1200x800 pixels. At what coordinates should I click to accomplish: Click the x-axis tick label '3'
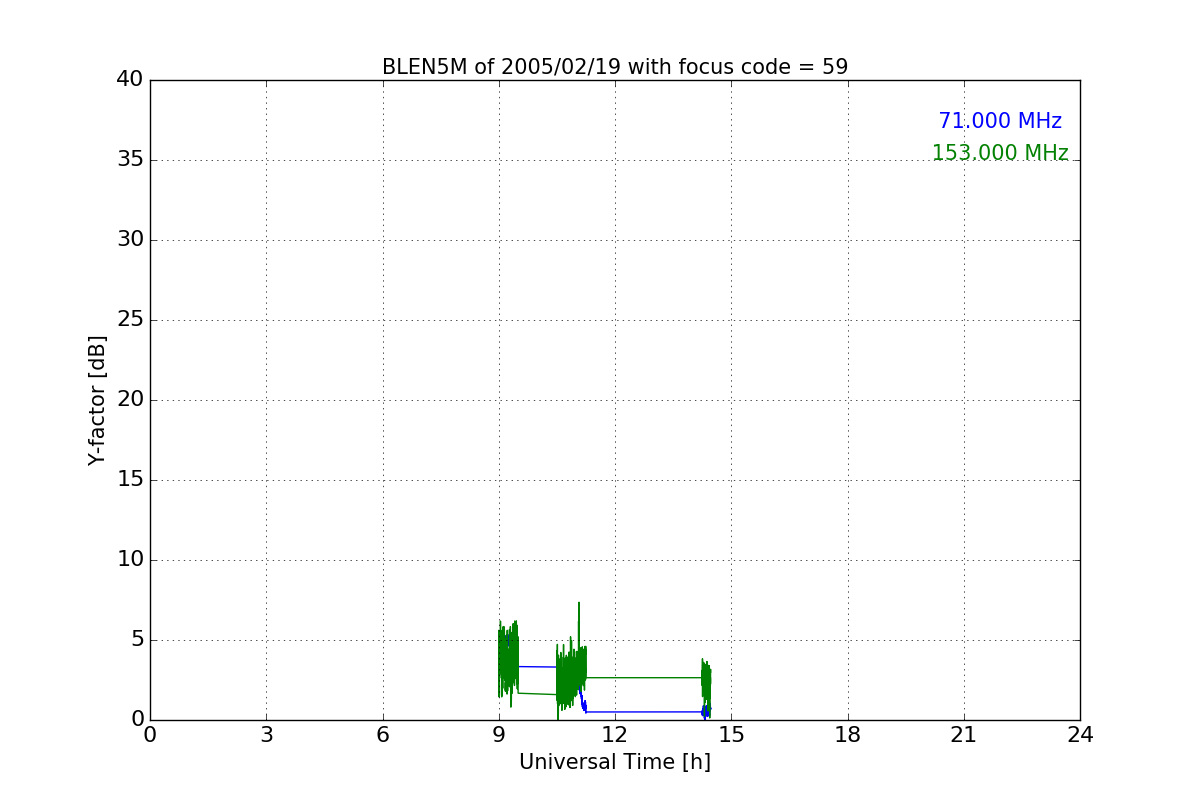pyautogui.click(x=266, y=735)
